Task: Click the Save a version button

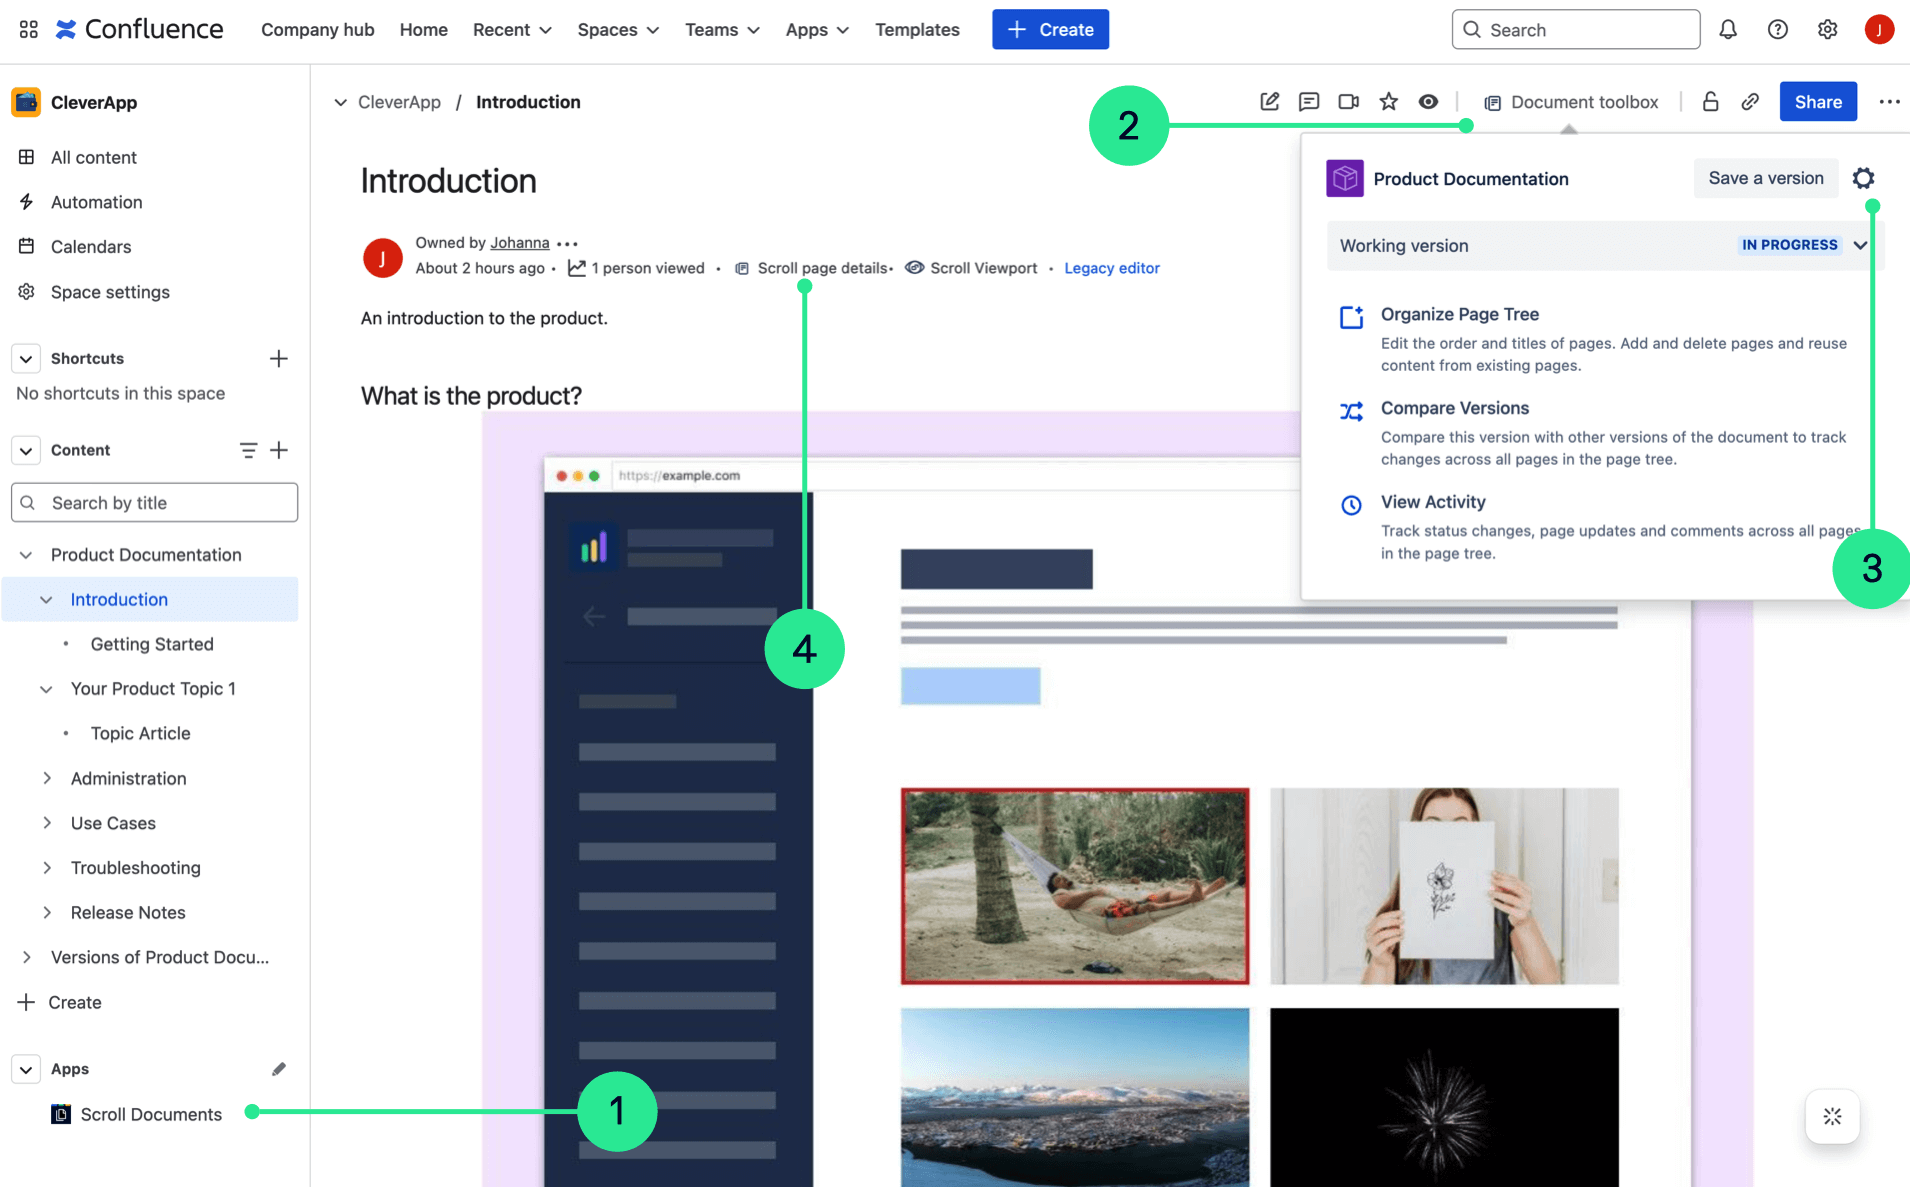Action: tap(1765, 179)
